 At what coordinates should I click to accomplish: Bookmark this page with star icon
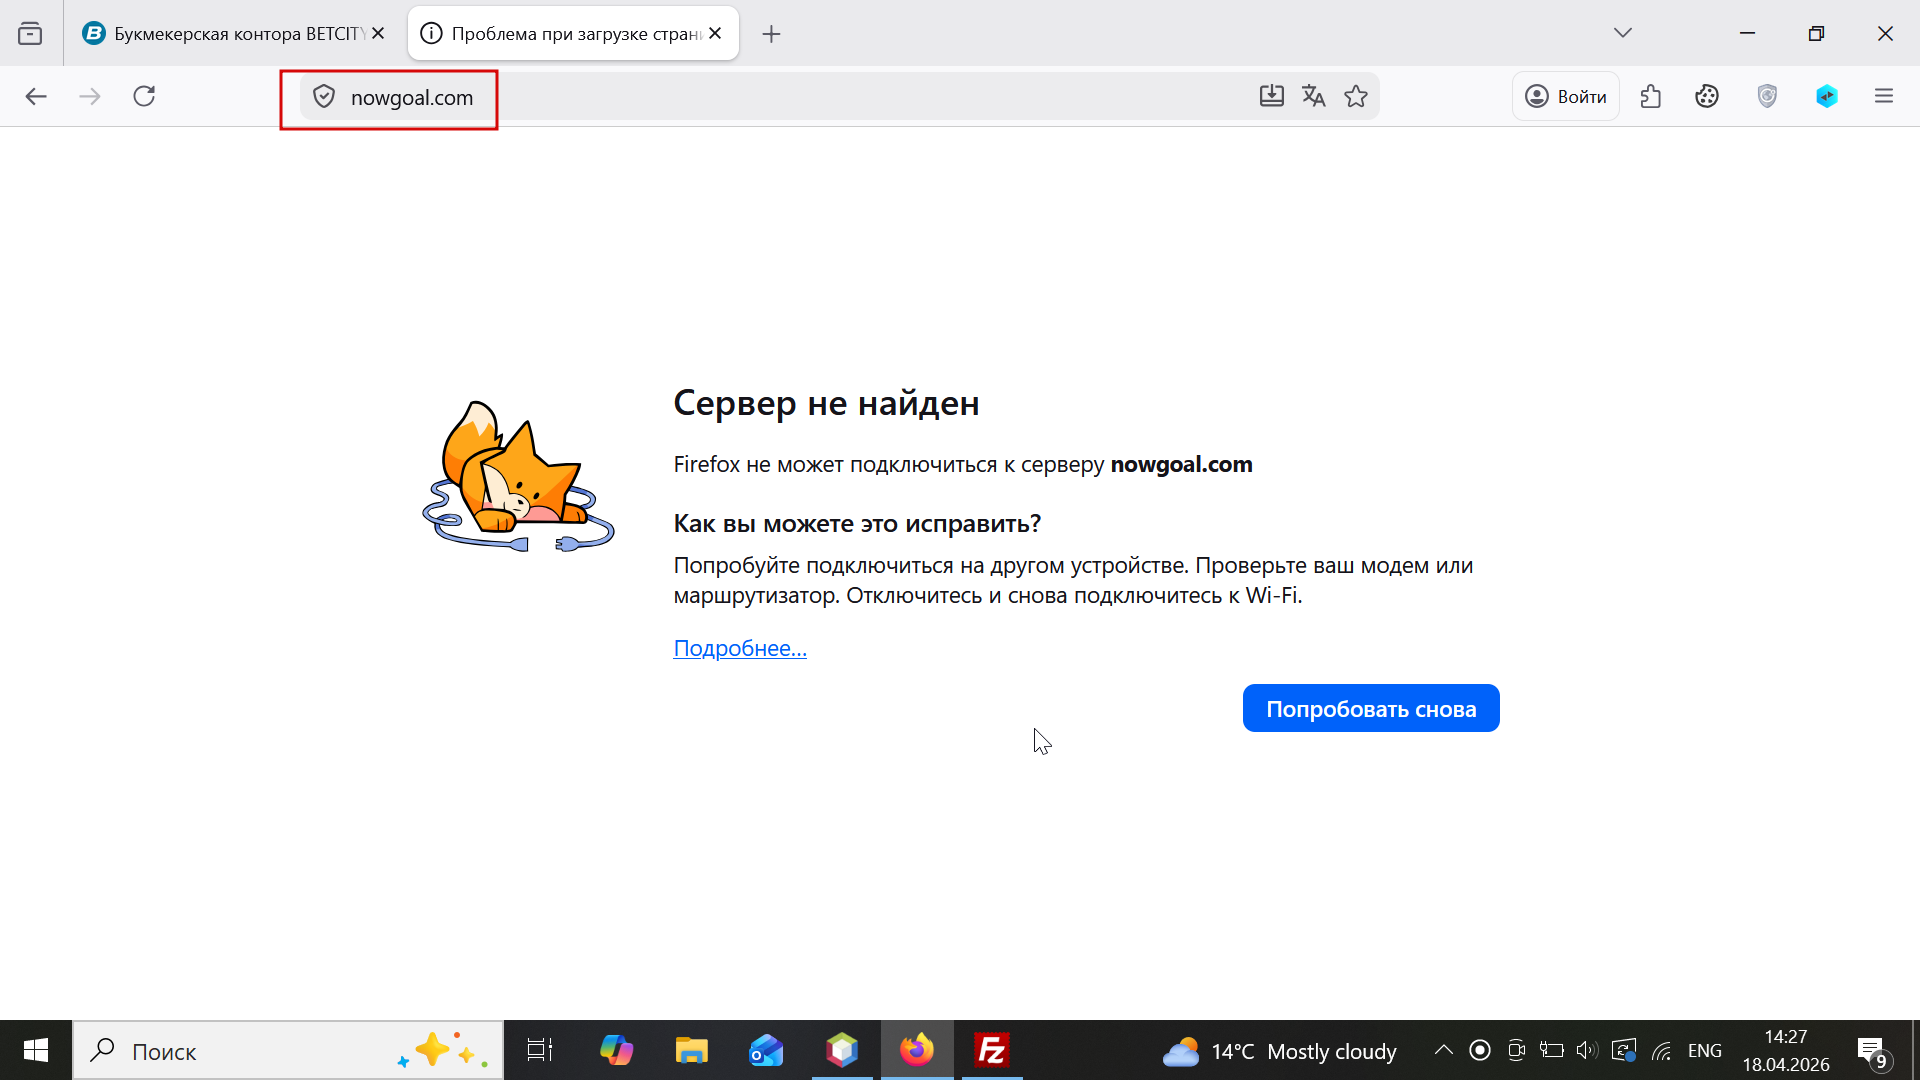[x=1356, y=96]
